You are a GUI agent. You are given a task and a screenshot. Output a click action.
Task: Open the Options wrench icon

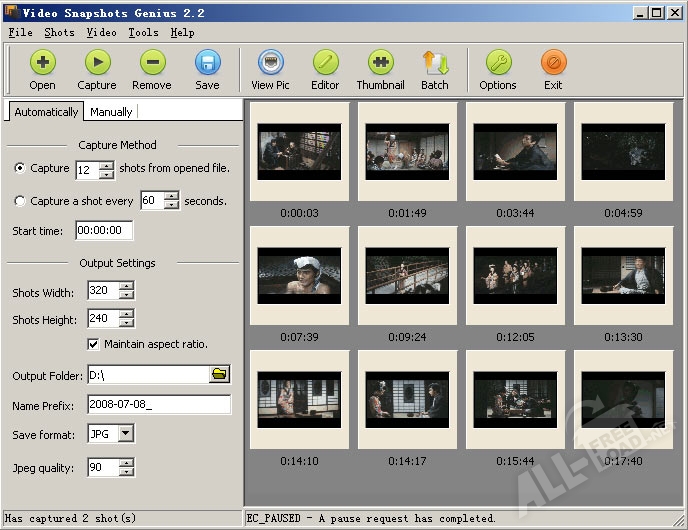[x=497, y=65]
